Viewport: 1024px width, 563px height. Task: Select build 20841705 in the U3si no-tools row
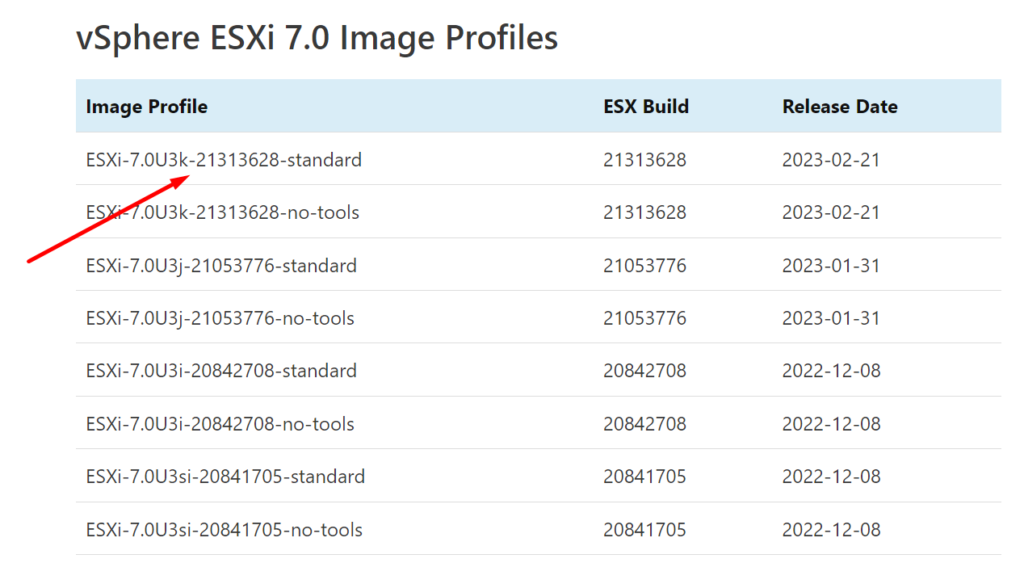point(645,530)
